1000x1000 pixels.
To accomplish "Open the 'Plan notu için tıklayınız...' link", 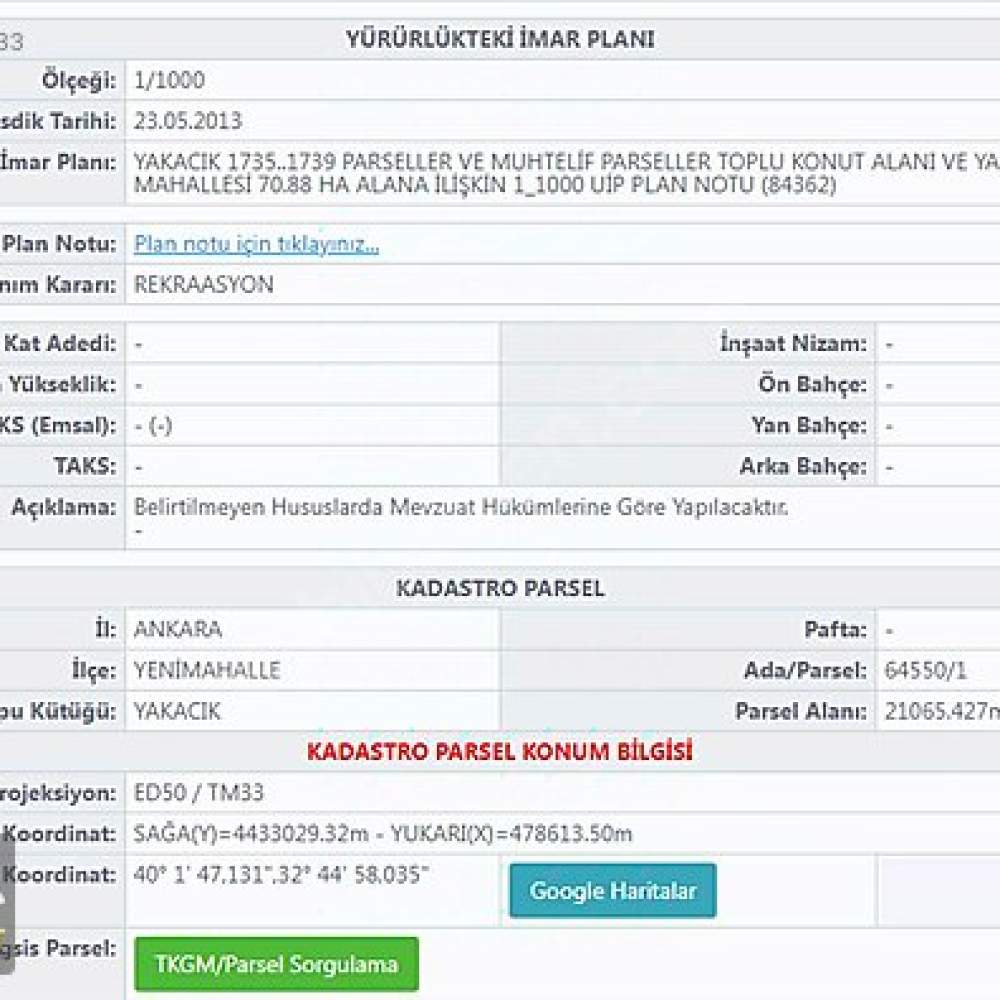I will [x=256, y=244].
